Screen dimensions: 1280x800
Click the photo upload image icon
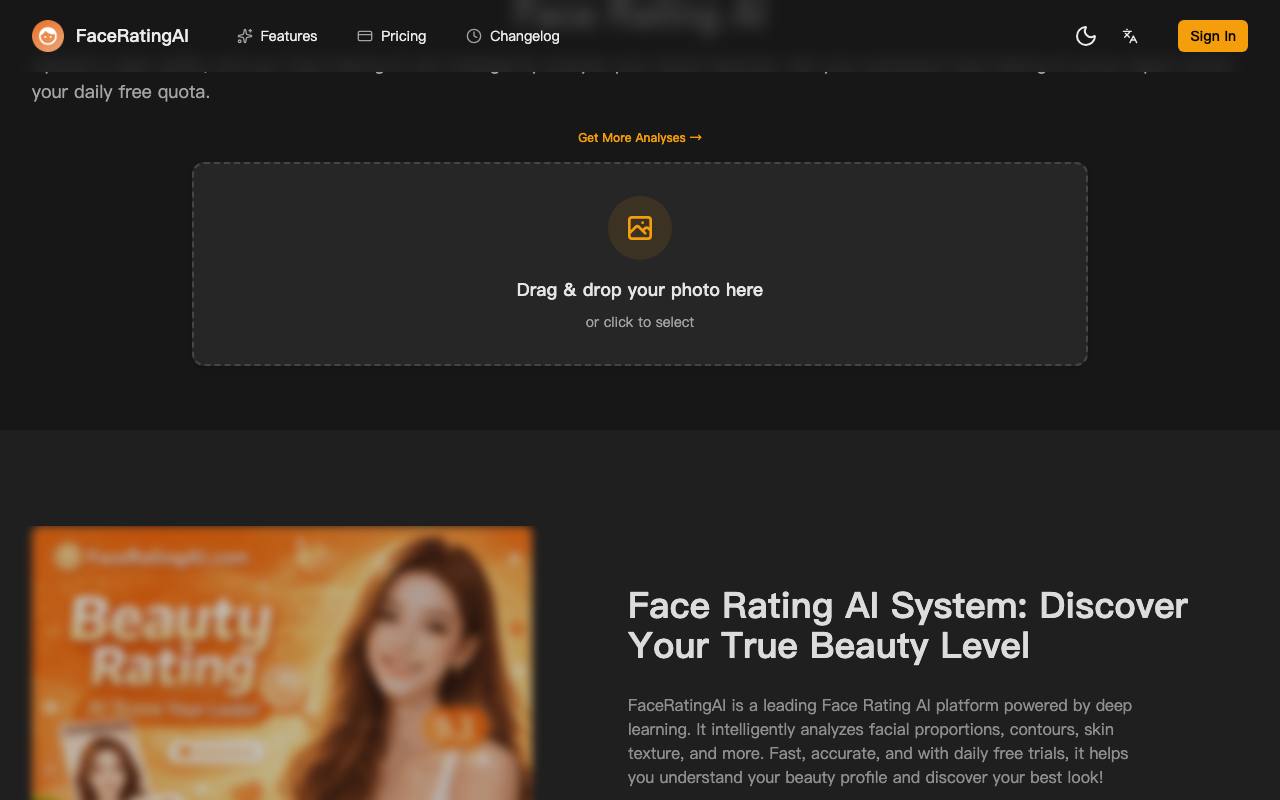(640, 228)
